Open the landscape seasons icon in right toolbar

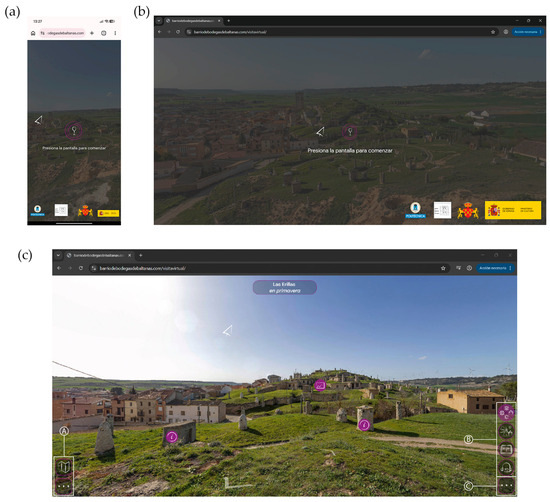(x=506, y=431)
